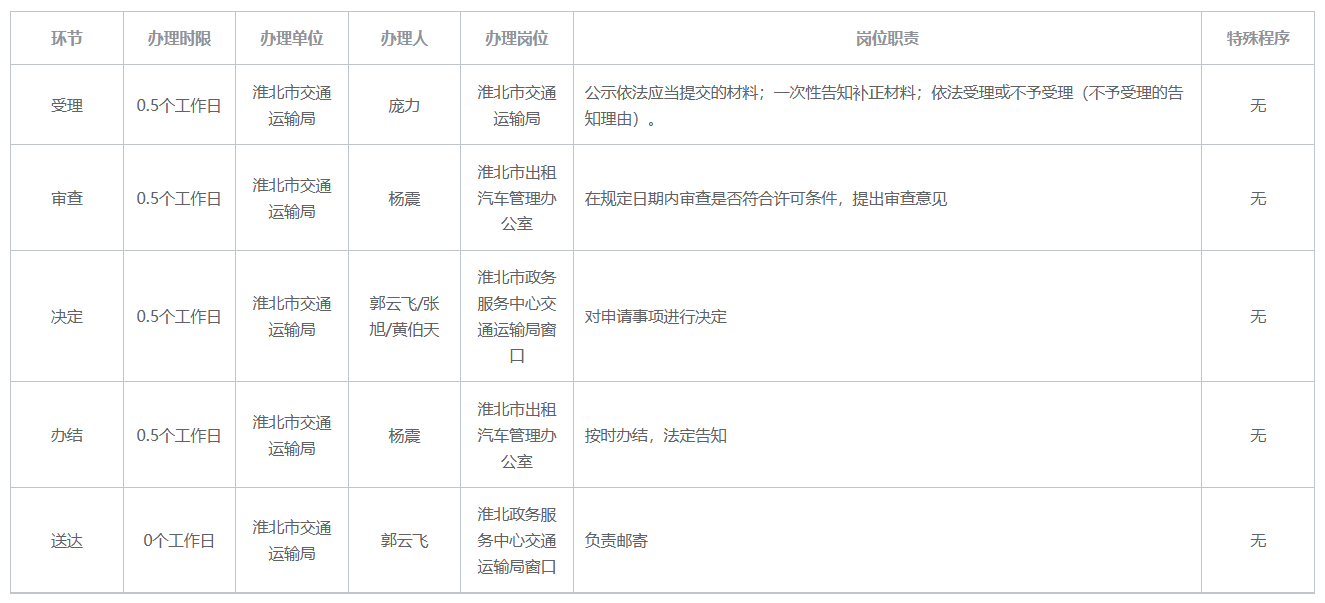The image size is (1325, 603).
Task: Click the 环节 column header
Action: tap(67, 39)
